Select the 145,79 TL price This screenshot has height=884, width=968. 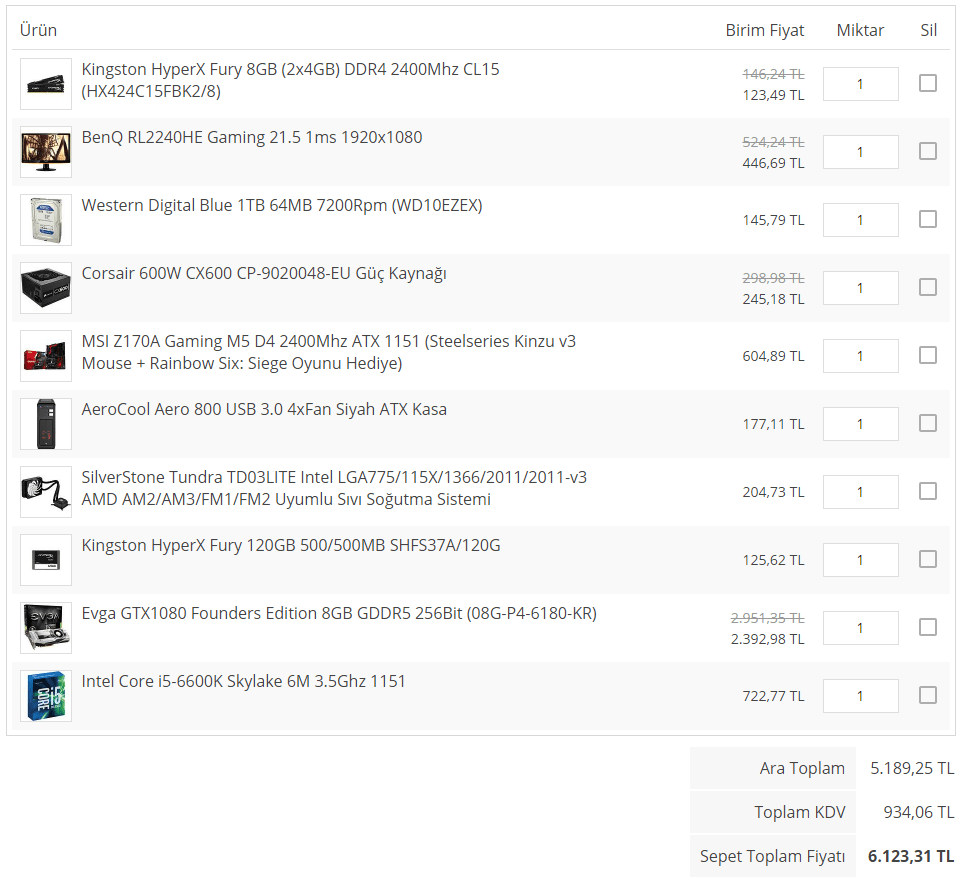(x=773, y=220)
